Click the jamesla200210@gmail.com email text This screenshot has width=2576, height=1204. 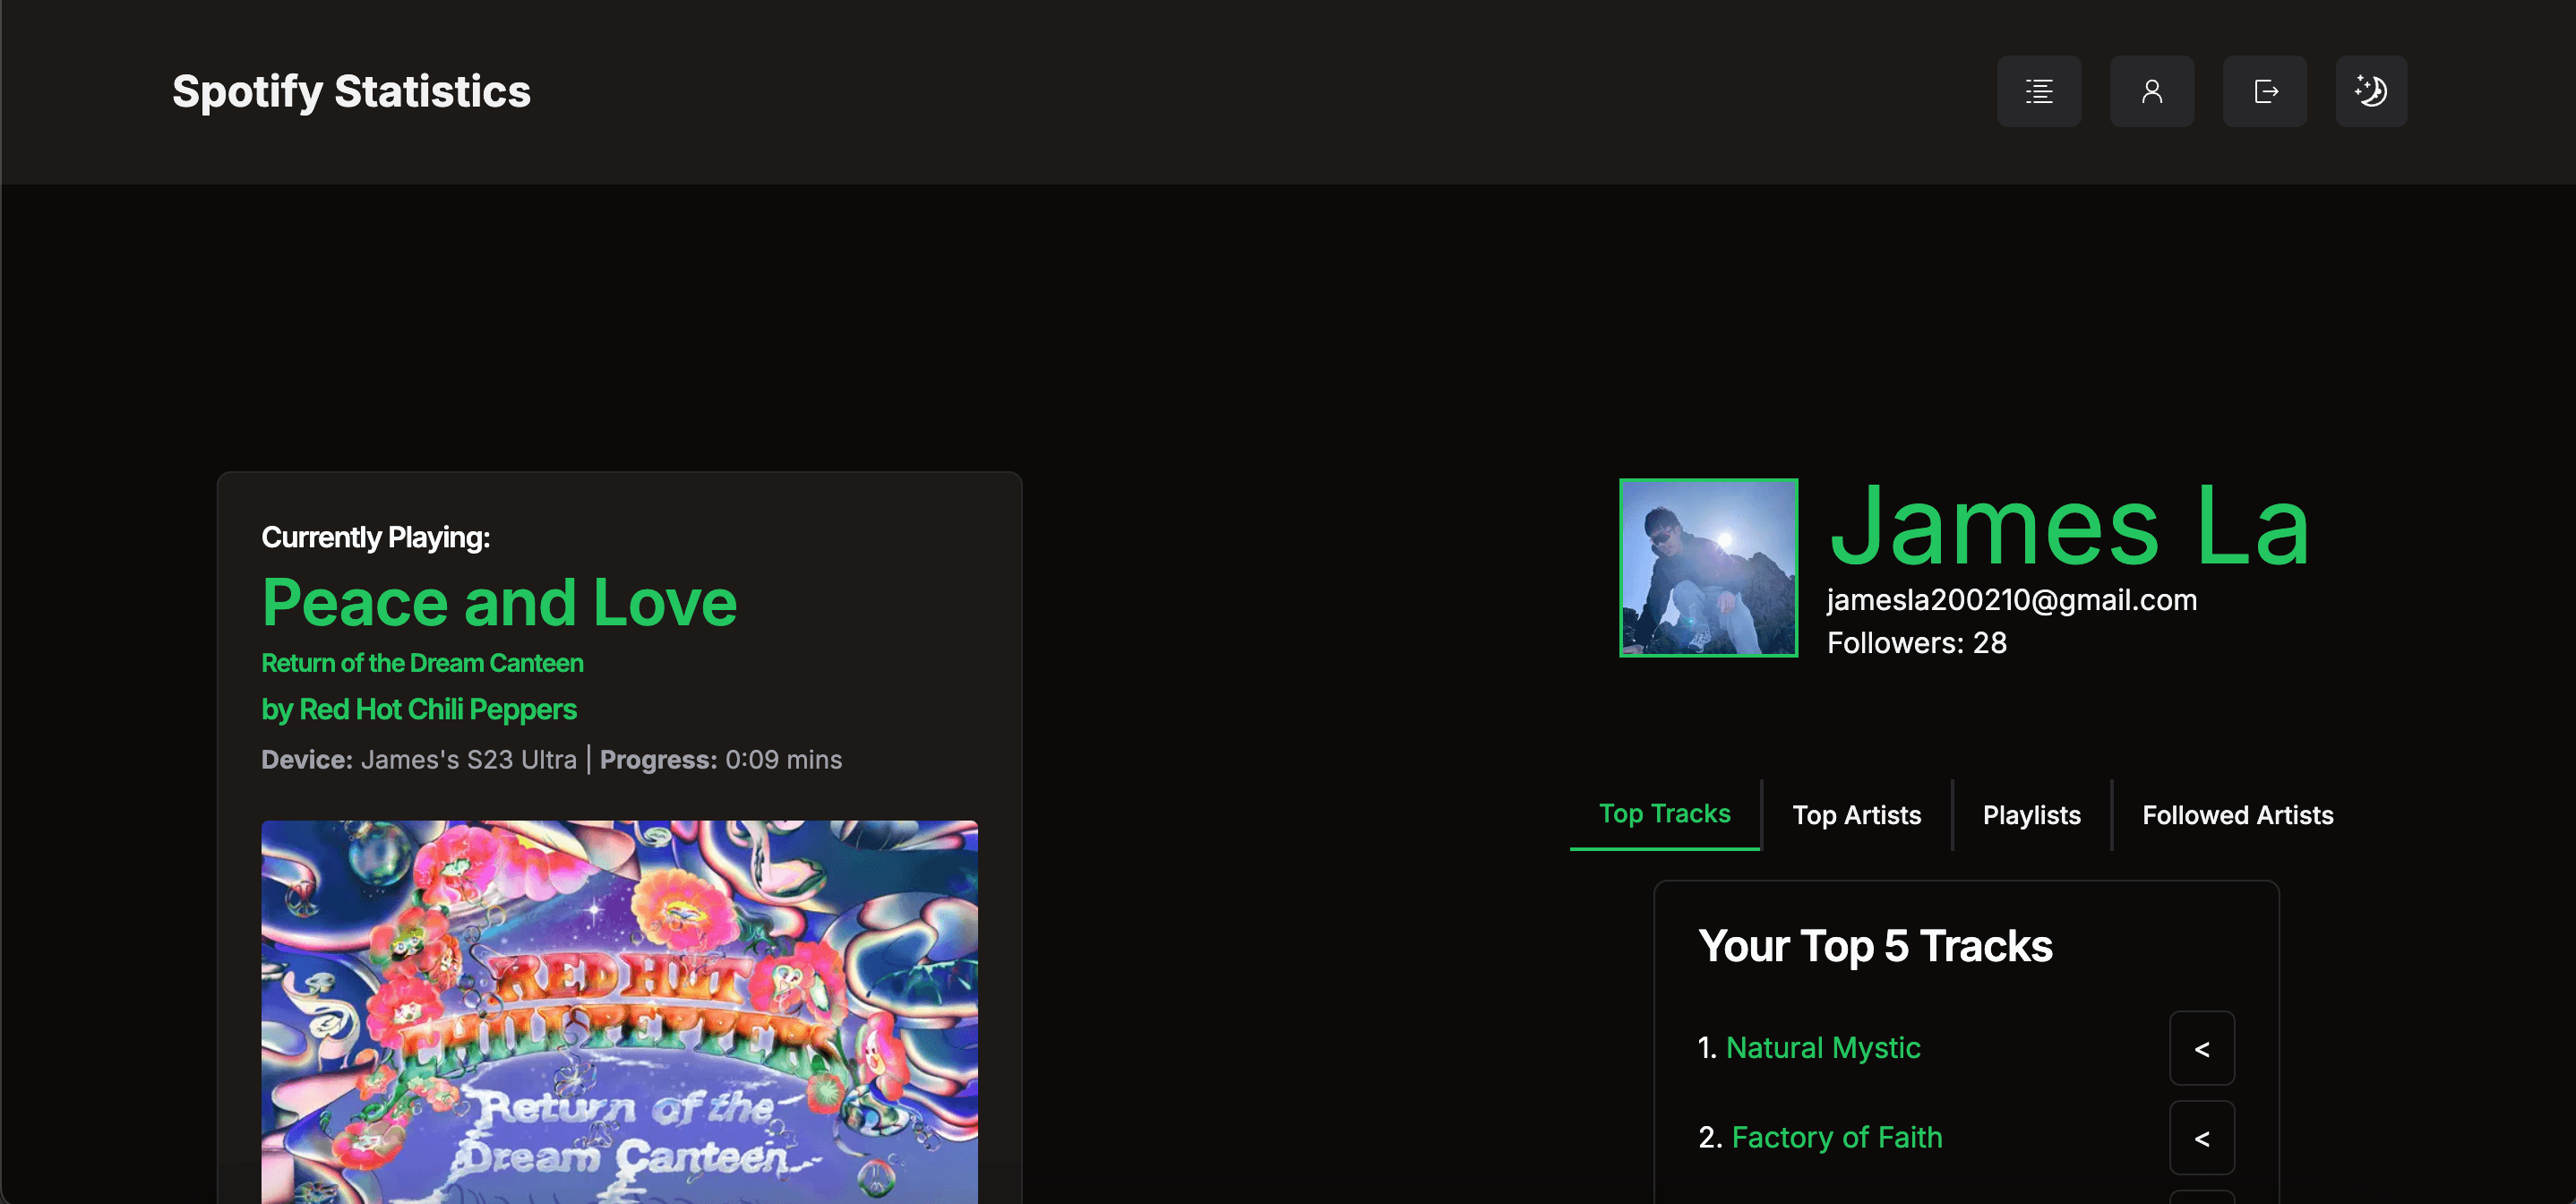2012,600
